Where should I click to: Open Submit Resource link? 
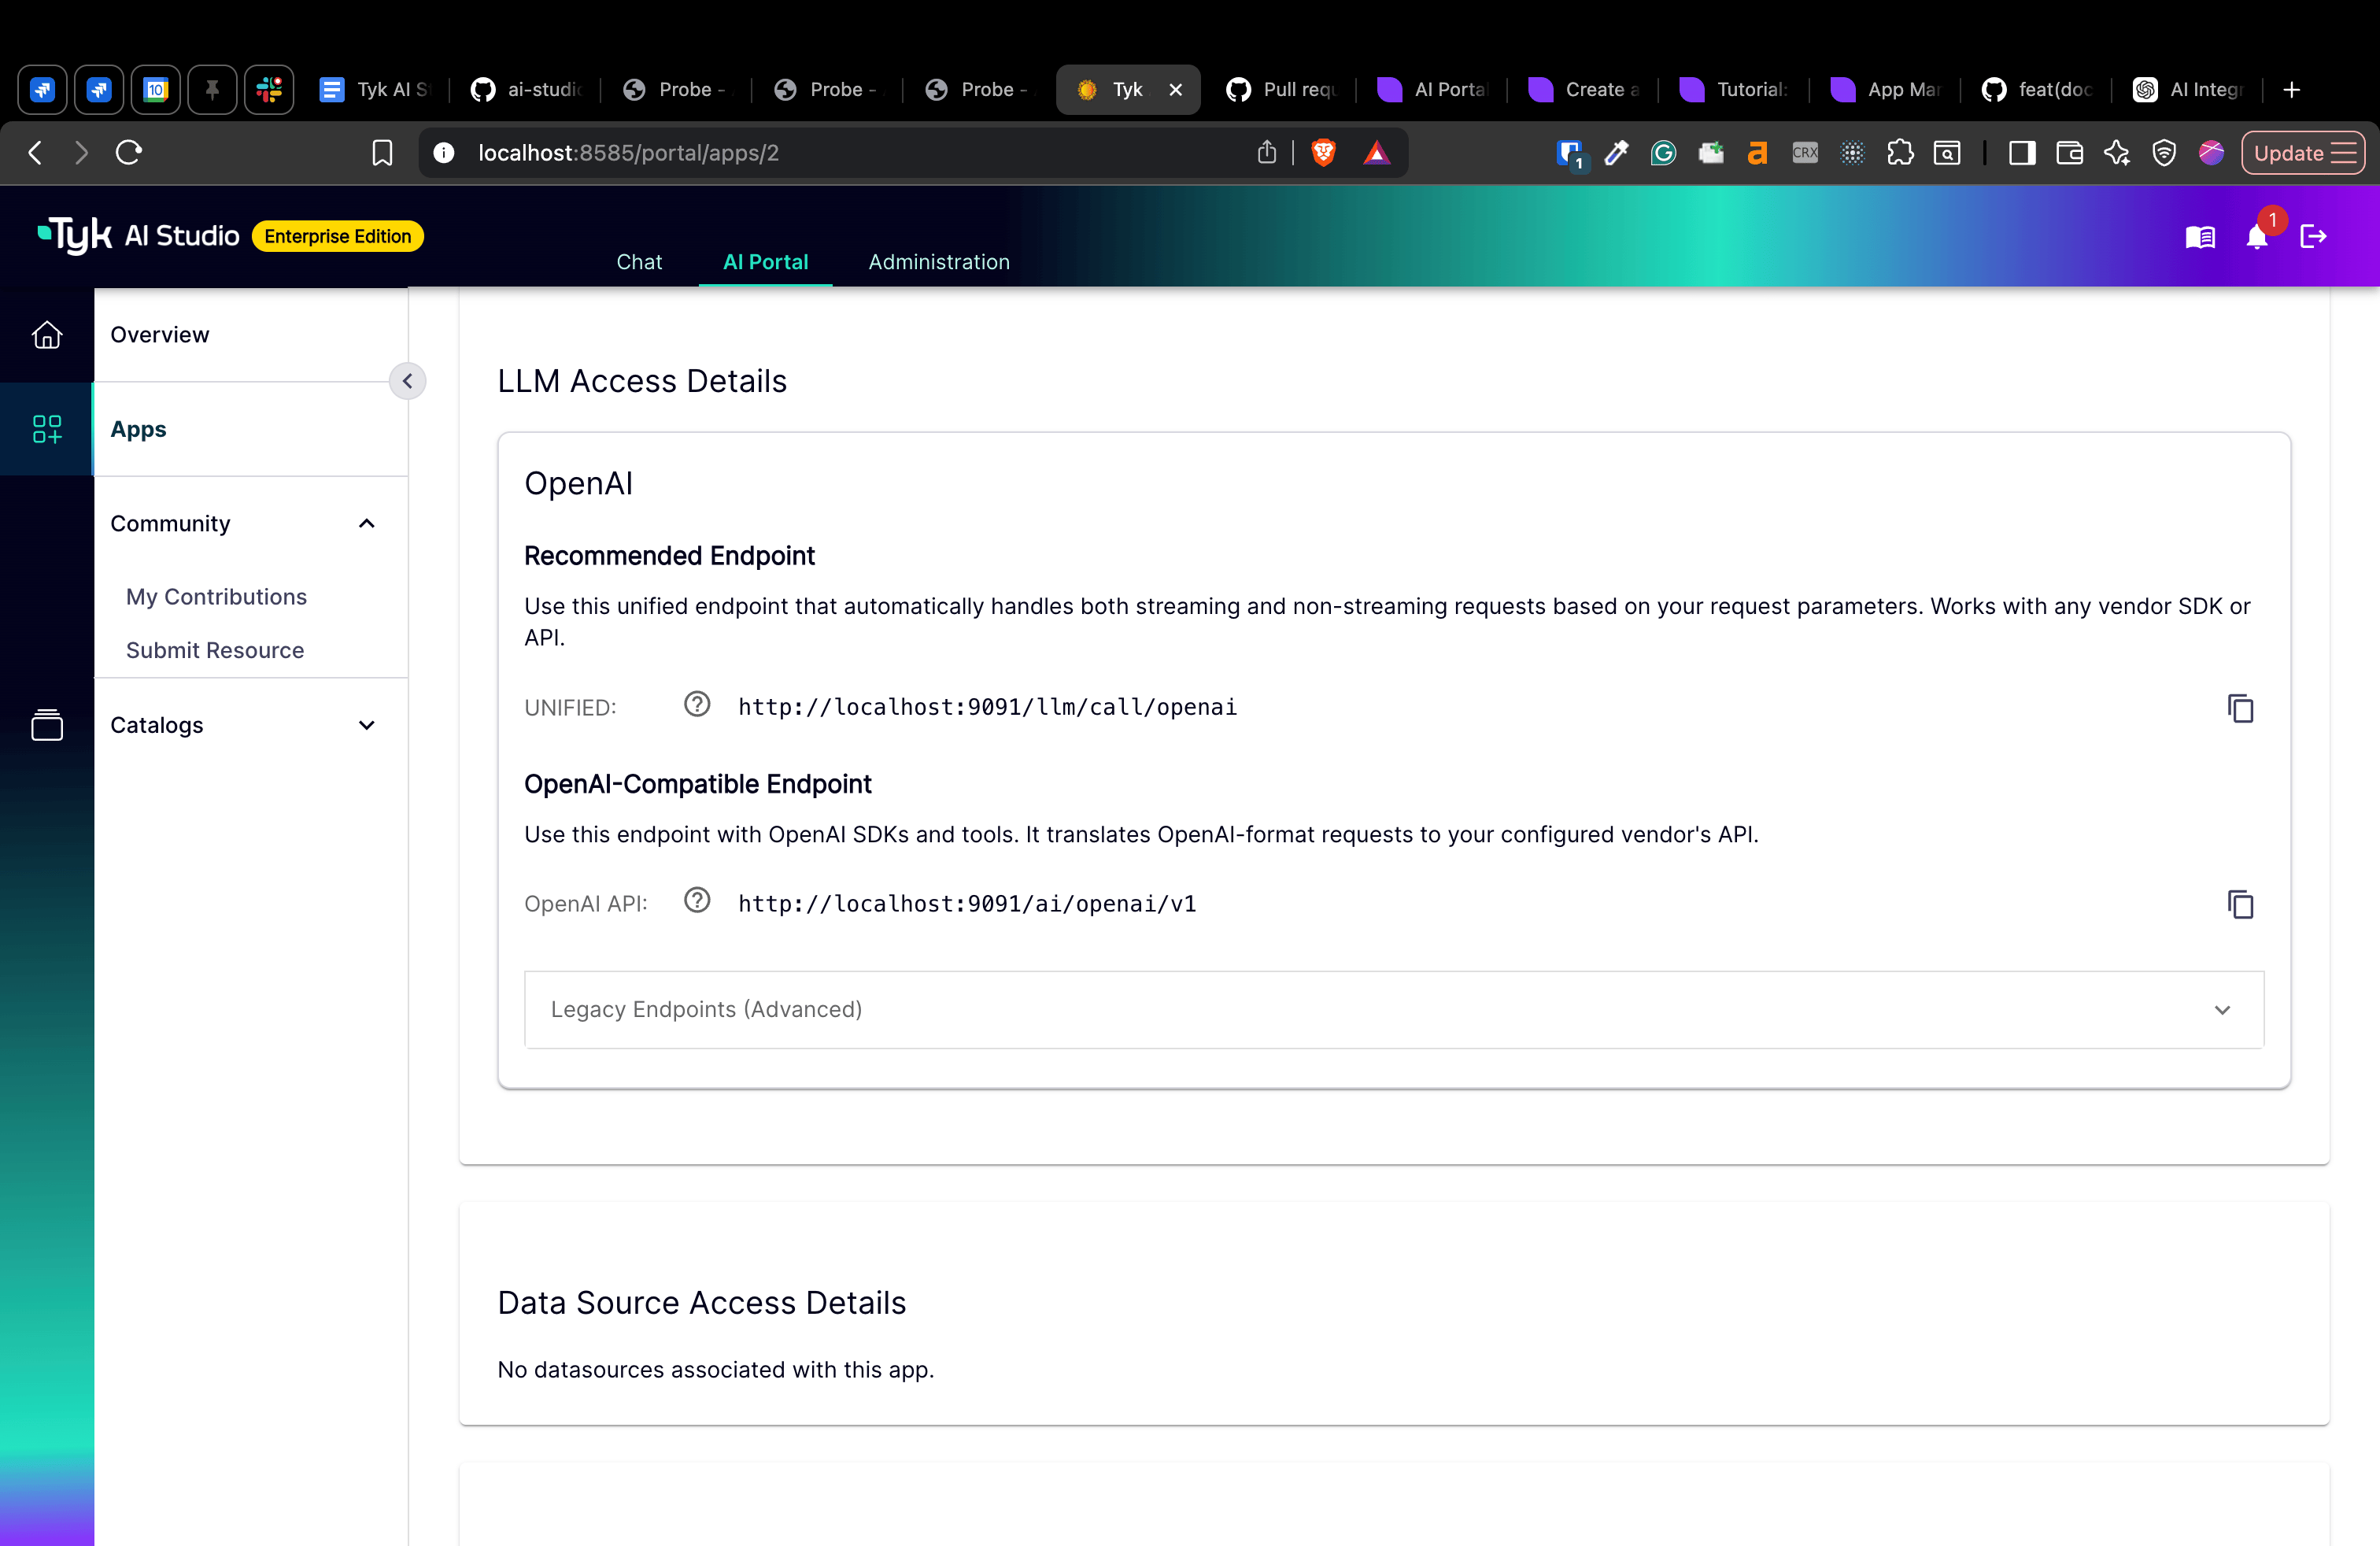pos(215,650)
